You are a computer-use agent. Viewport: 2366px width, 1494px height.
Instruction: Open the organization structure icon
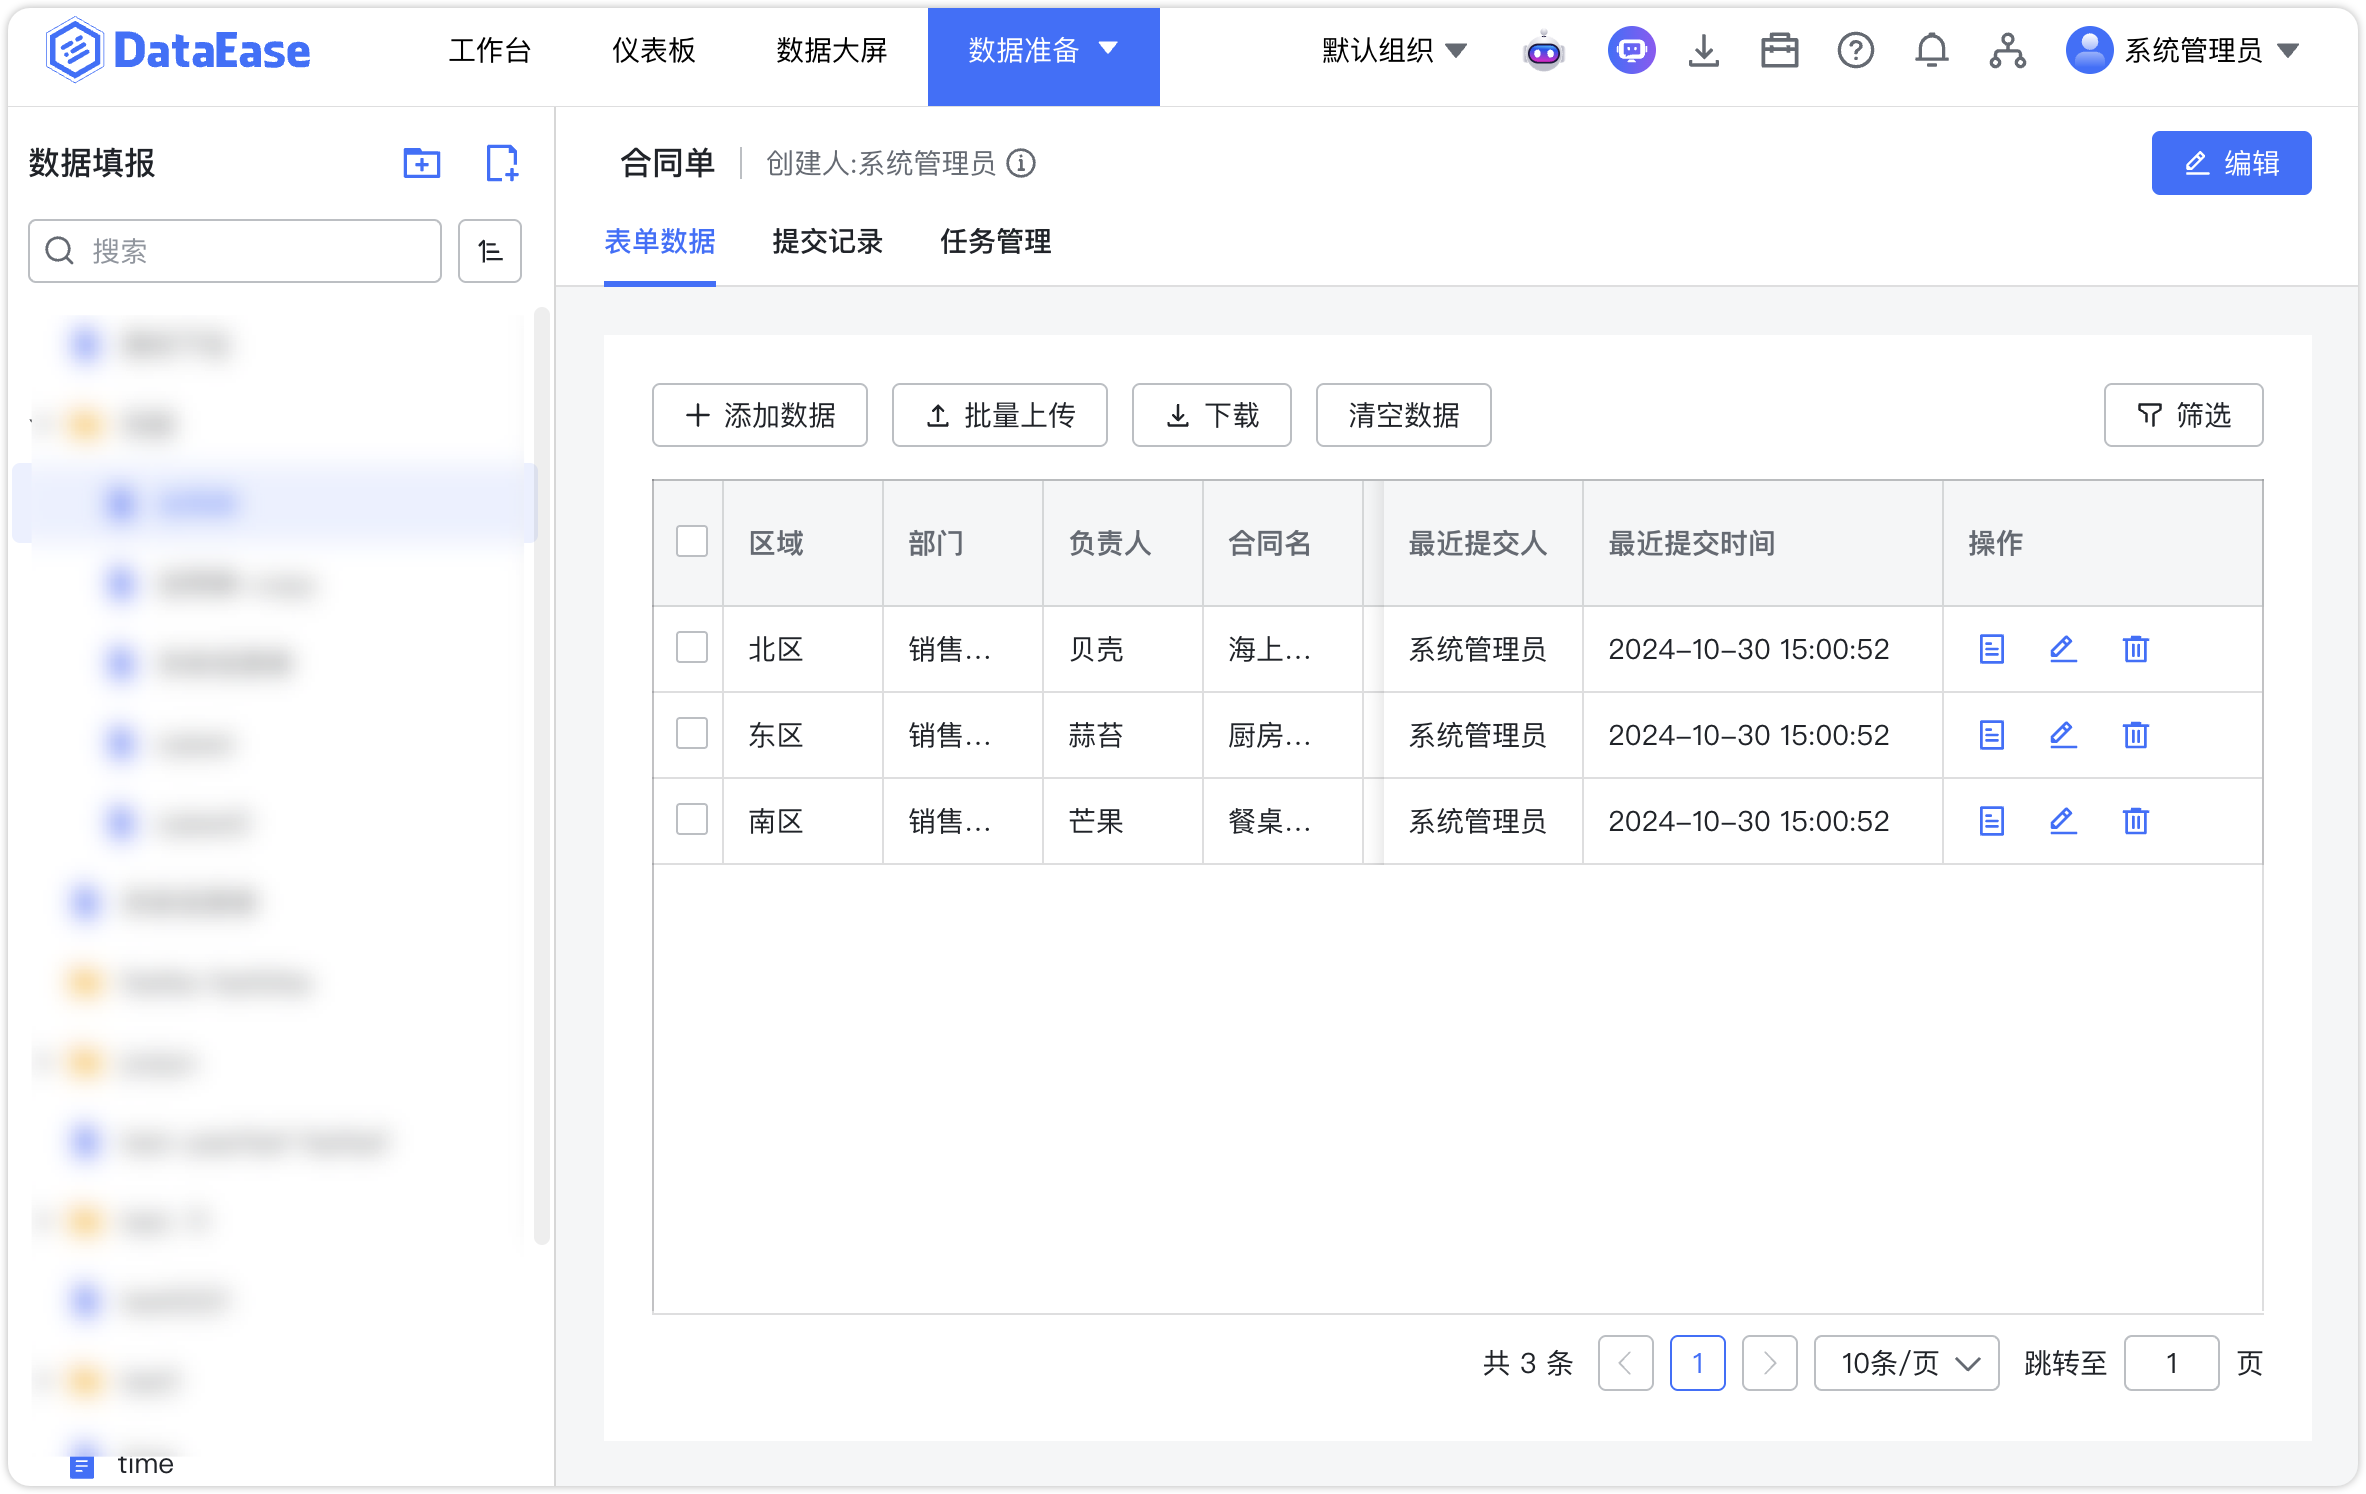(2008, 50)
